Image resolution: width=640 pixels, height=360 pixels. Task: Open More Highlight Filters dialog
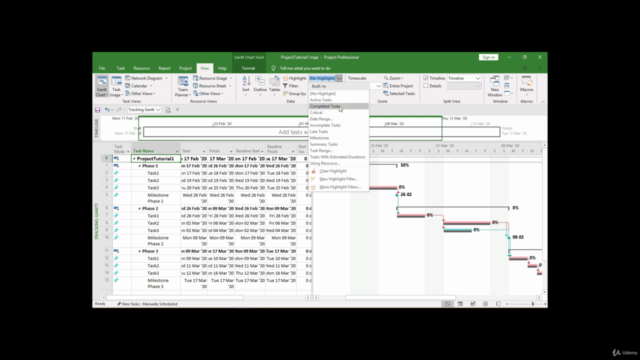(x=340, y=187)
